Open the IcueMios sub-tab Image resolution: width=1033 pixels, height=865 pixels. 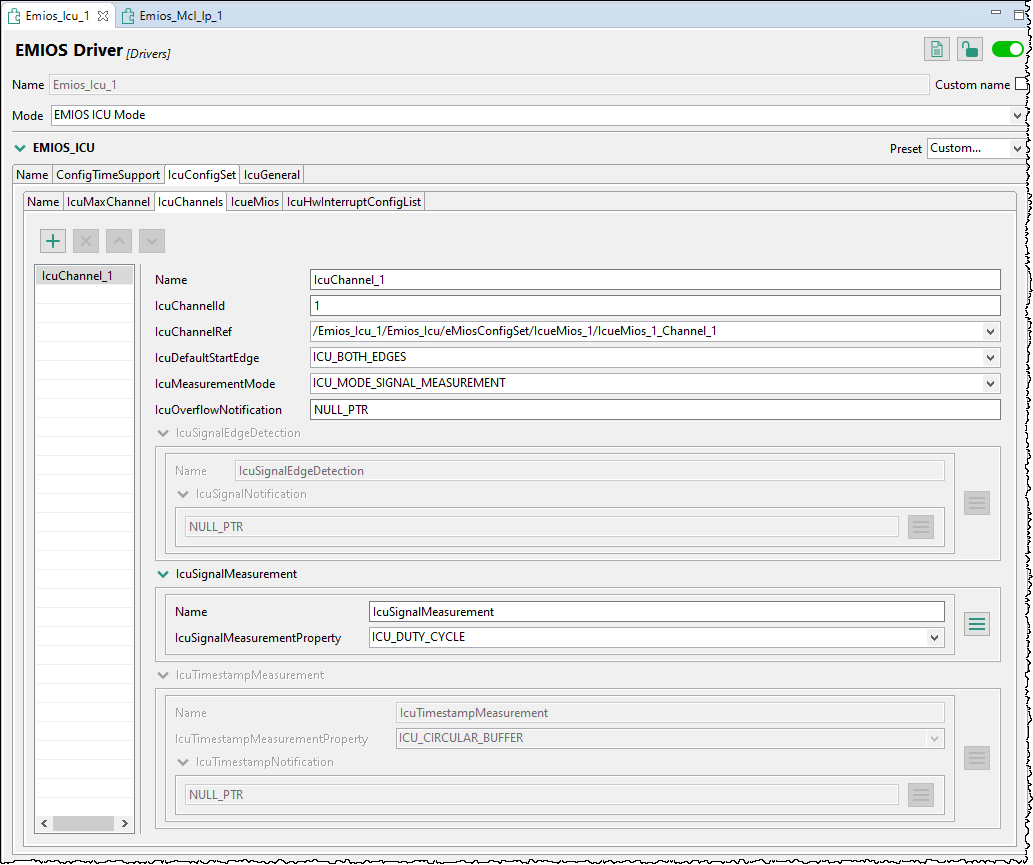(255, 202)
